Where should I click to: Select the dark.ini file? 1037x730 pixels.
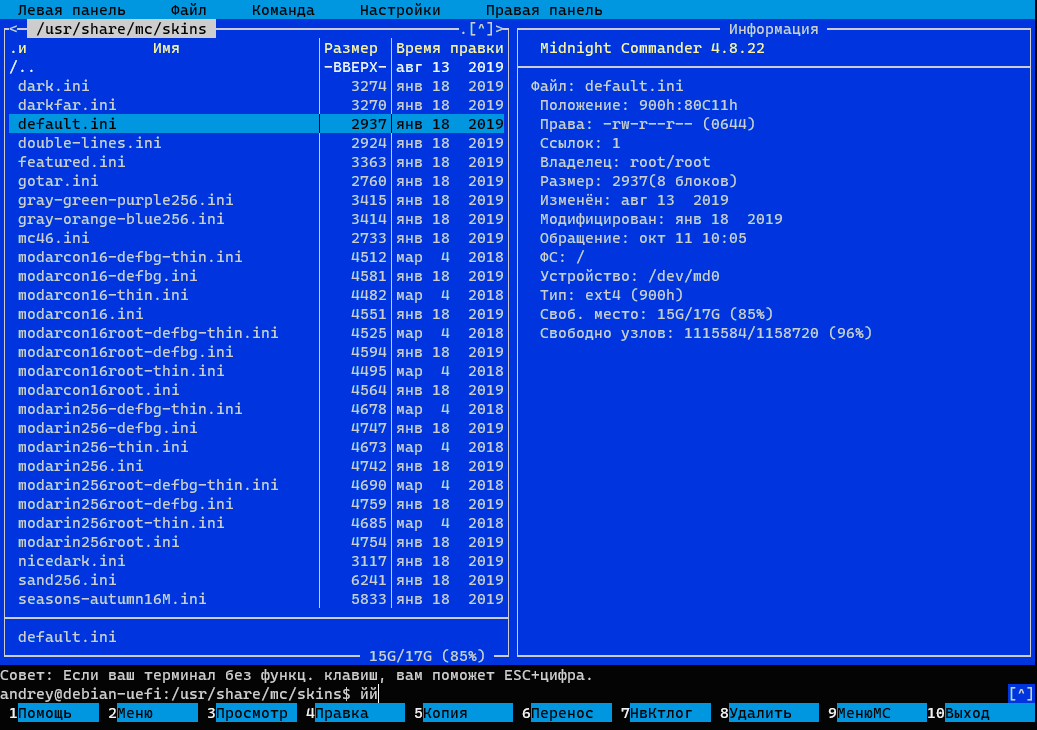pos(53,86)
